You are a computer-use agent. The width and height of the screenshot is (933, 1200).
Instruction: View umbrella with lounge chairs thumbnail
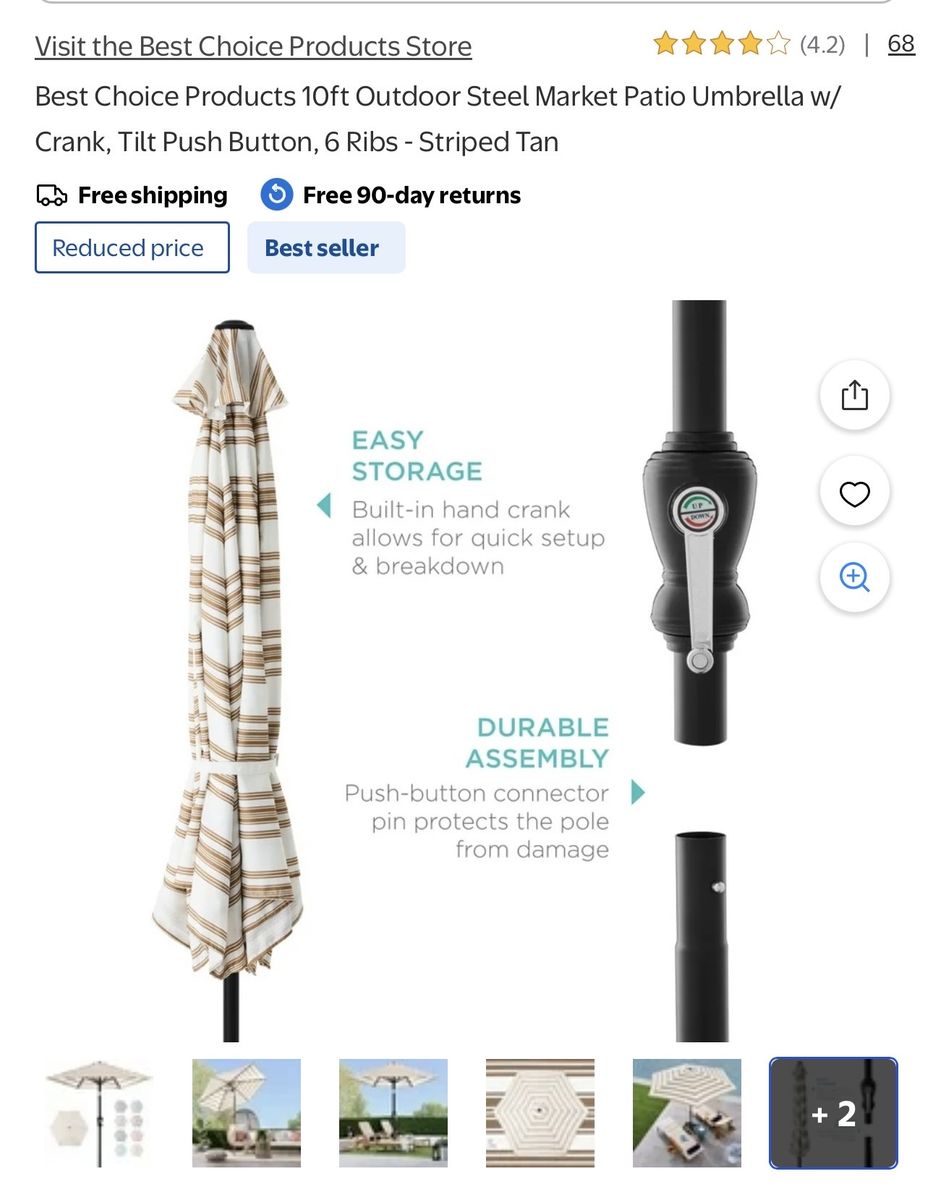(x=393, y=1113)
